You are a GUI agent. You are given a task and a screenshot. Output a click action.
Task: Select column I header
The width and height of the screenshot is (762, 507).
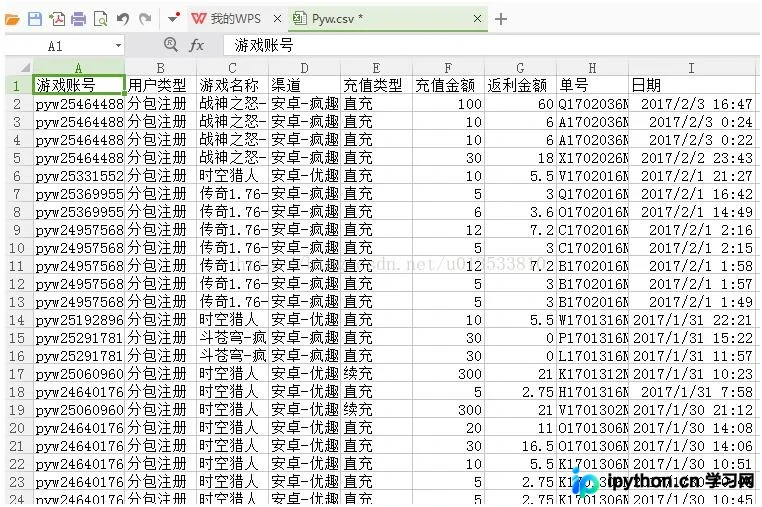(692, 68)
